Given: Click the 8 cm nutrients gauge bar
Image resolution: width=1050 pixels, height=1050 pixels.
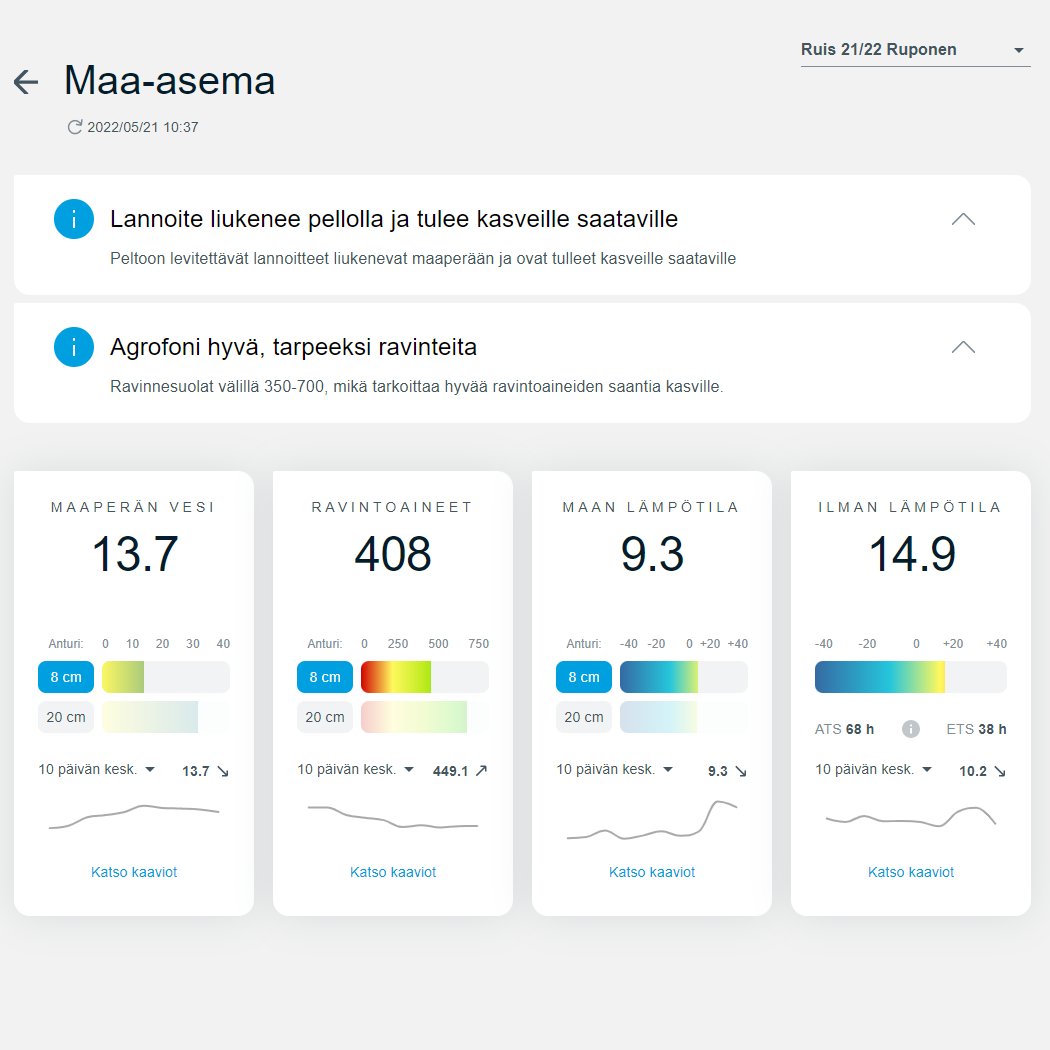Looking at the screenshot, I should click(x=425, y=677).
